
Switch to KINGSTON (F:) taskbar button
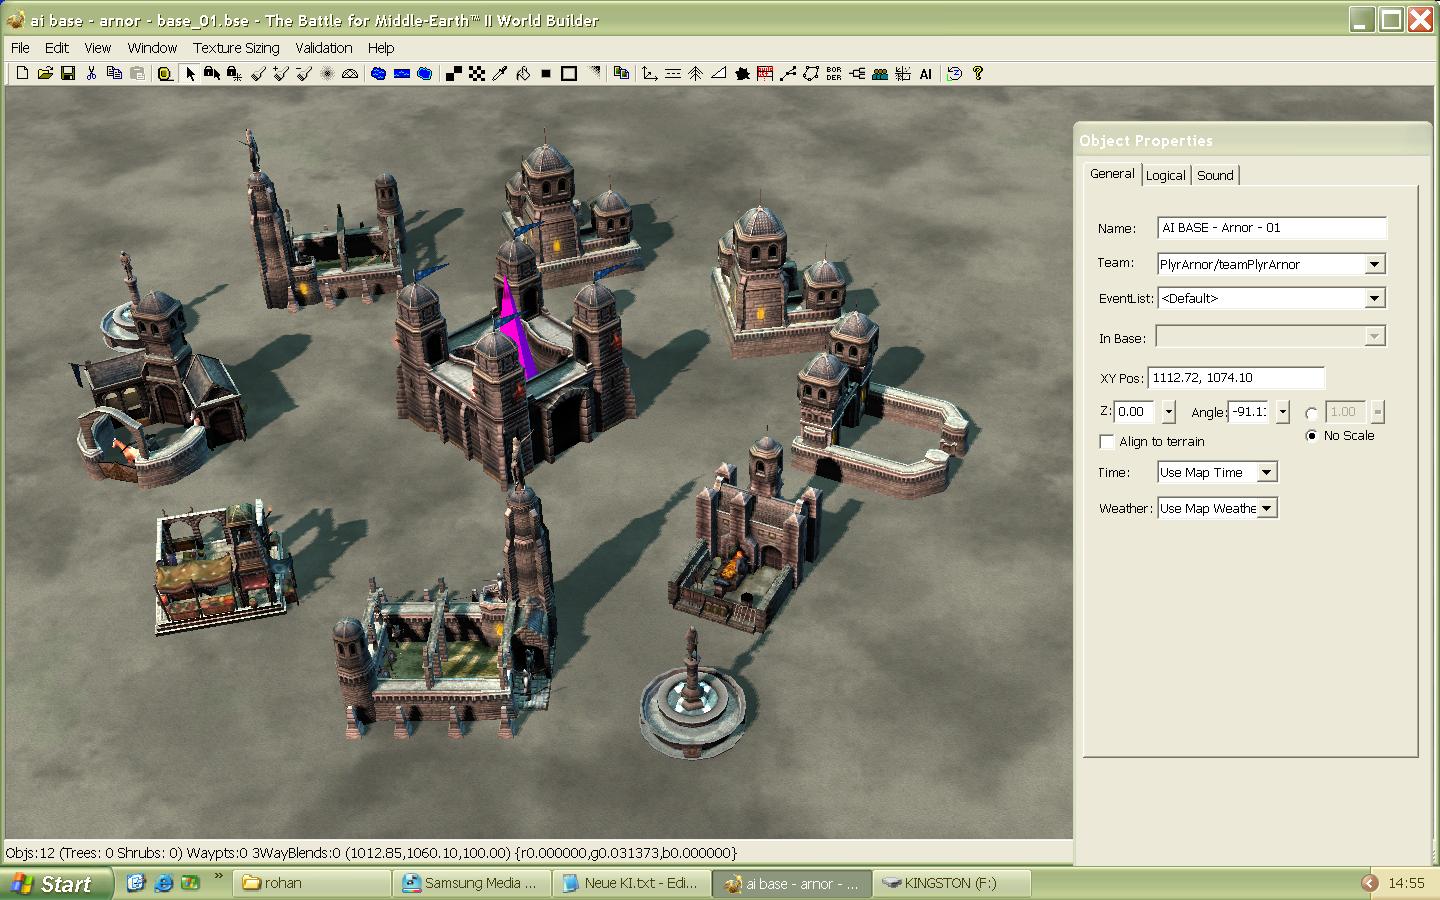[951, 883]
